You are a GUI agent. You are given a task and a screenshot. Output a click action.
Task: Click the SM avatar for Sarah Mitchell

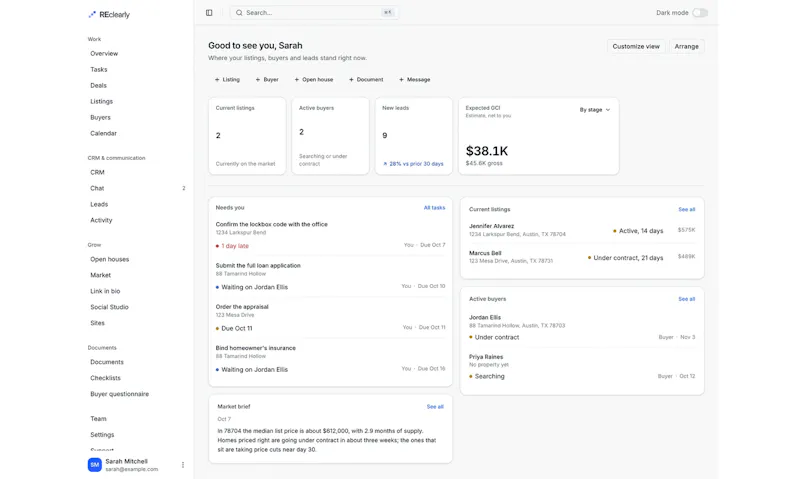[94, 465]
